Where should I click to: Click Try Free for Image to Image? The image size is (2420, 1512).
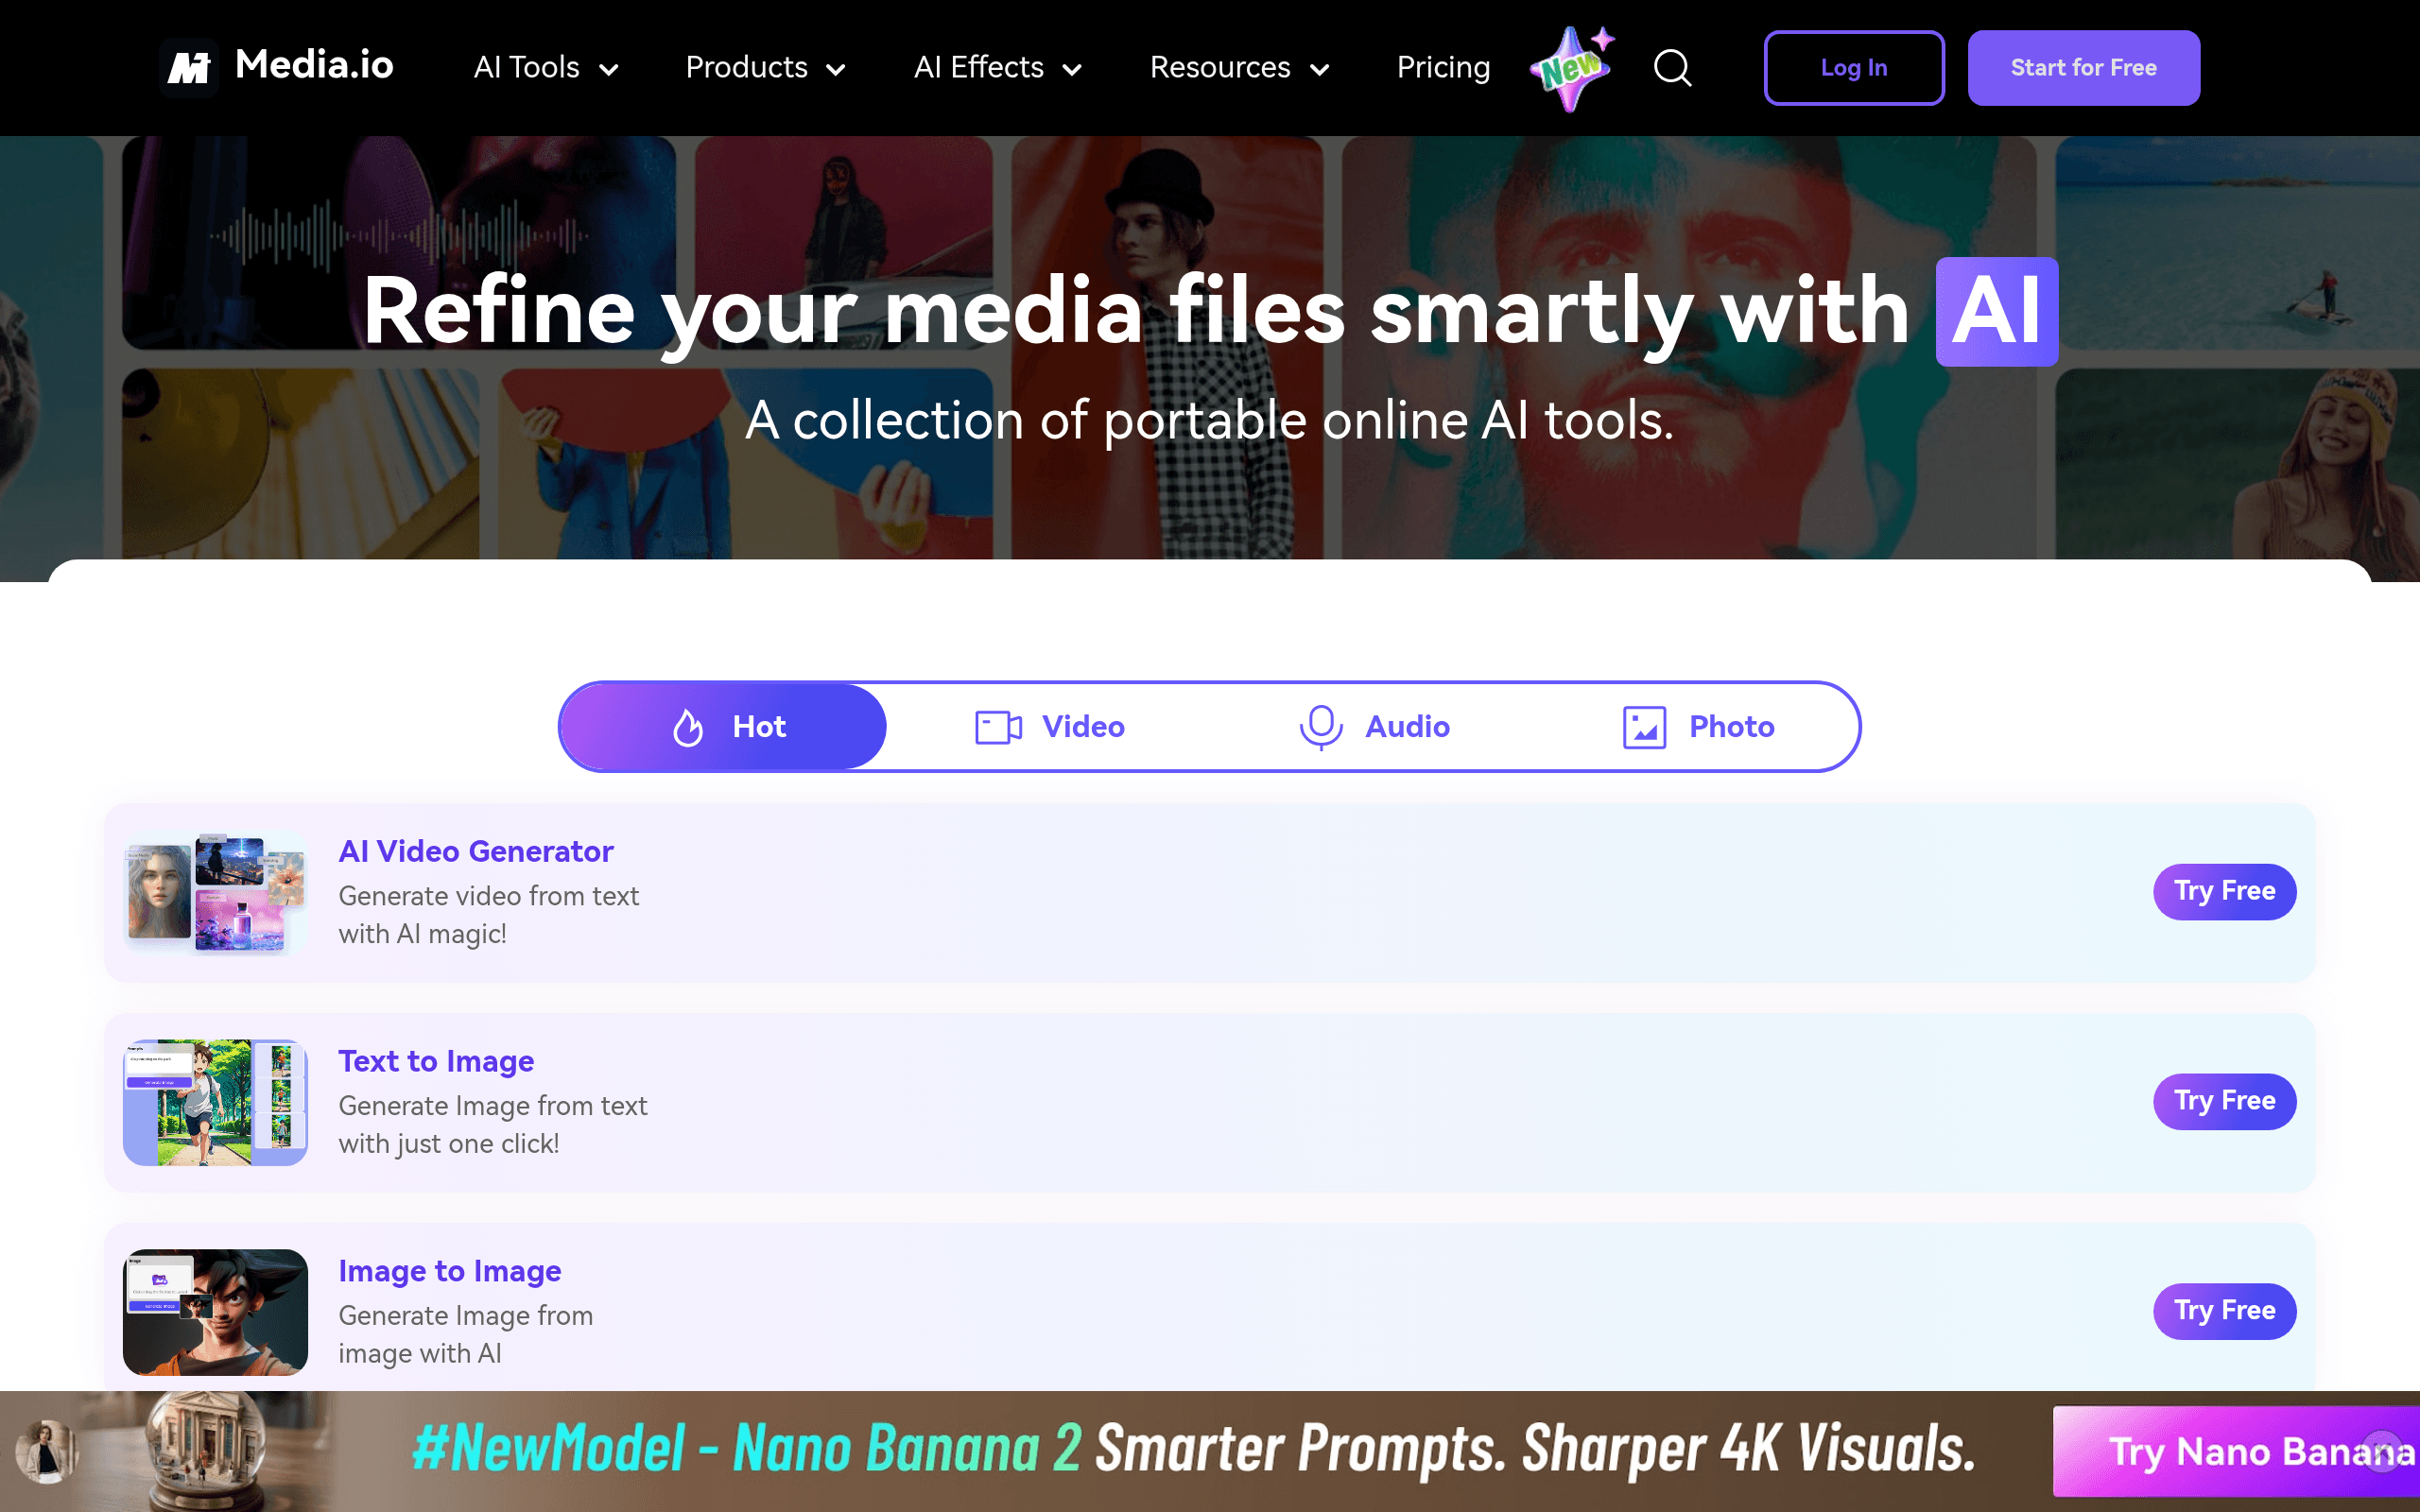coord(2224,1311)
